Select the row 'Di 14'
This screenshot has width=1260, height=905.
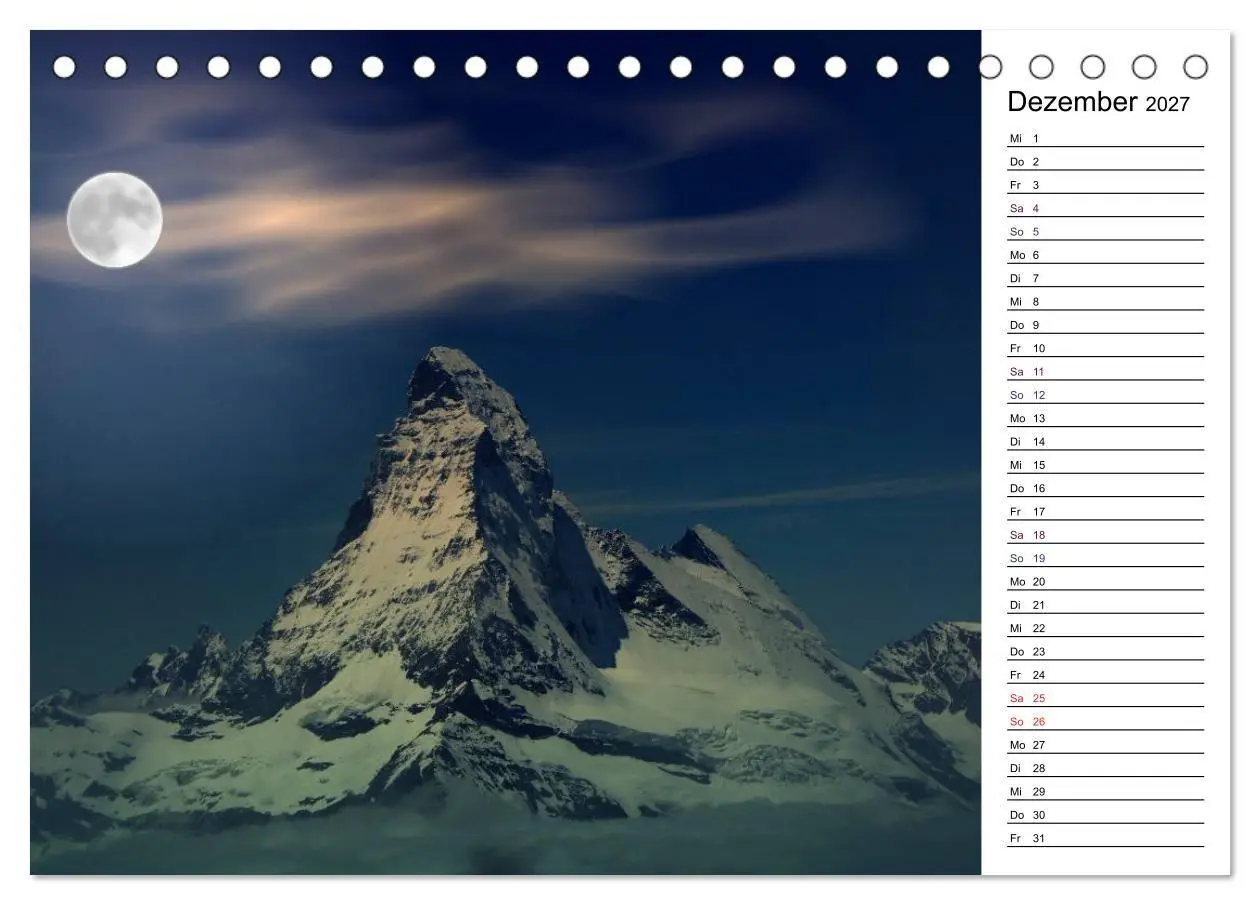click(1105, 441)
